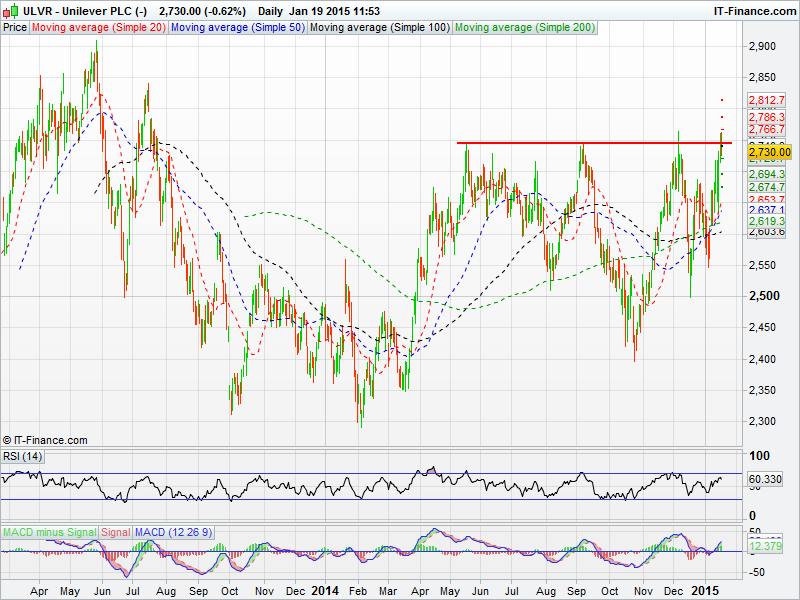This screenshot has height=600, width=800.
Task: Click the Price legend label
Action: pyautogui.click(x=15, y=27)
